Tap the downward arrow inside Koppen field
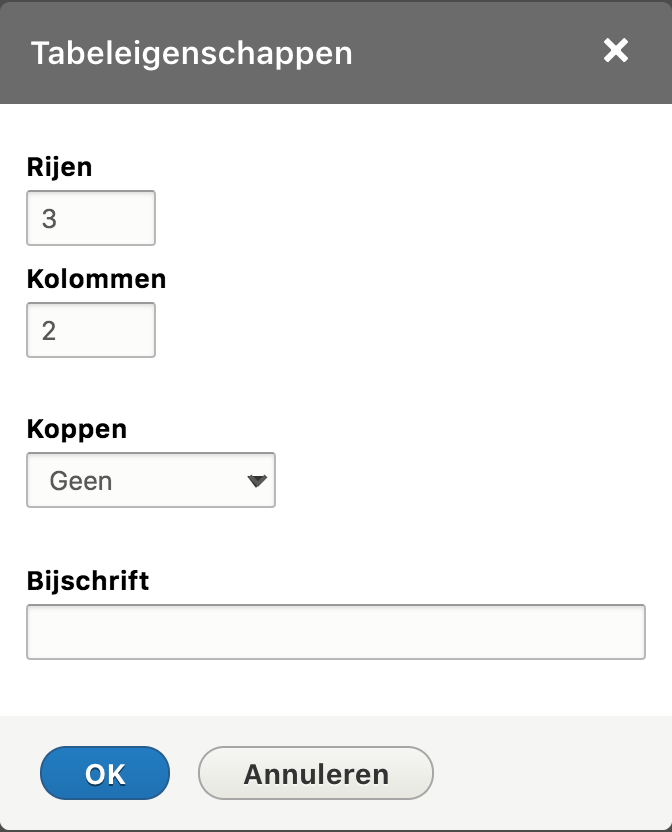 click(x=258, y=480)
